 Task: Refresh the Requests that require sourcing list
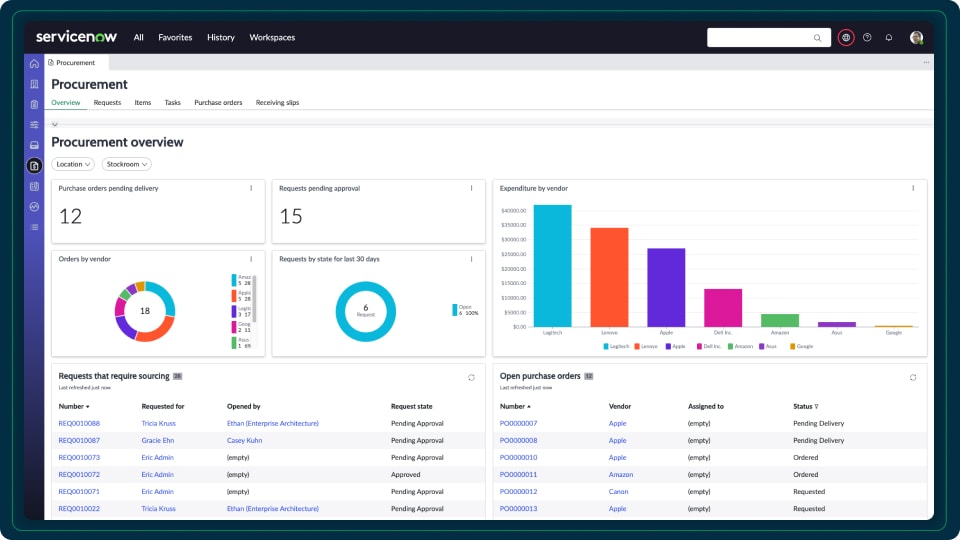[471, 377]
